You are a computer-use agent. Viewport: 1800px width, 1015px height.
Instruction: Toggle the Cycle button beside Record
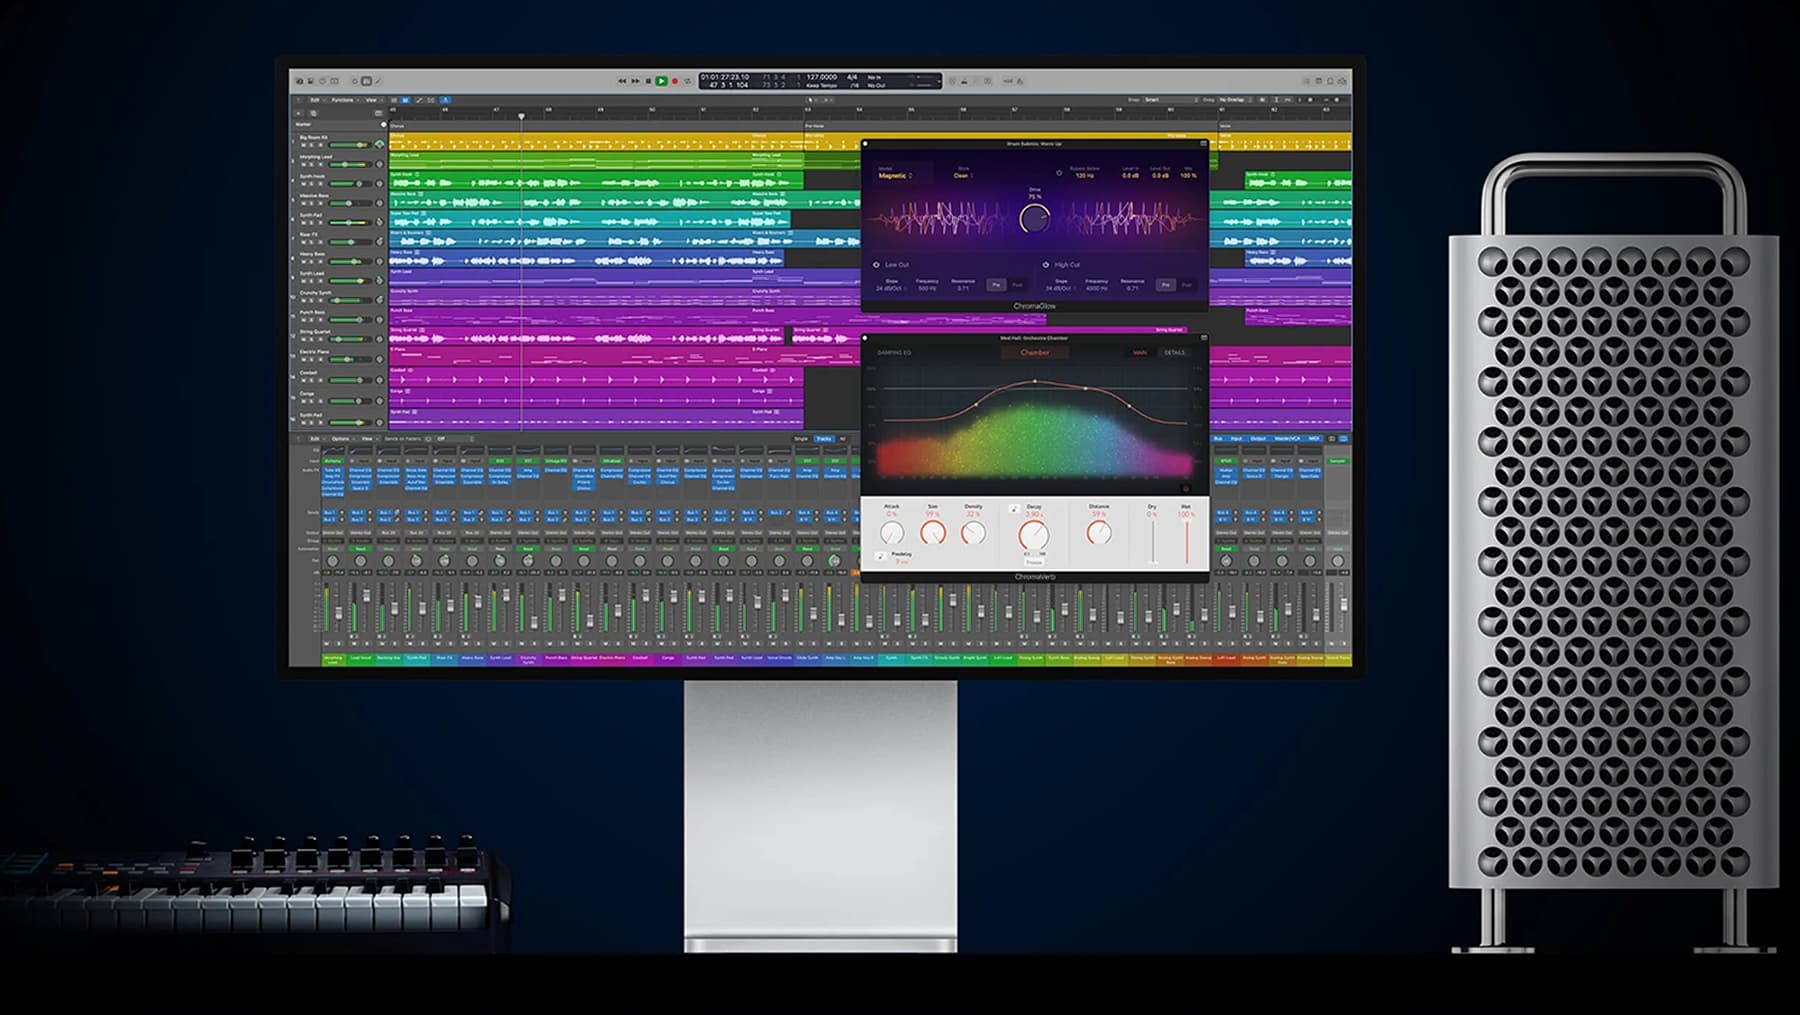pyautogui.click(x=687, y=81)
